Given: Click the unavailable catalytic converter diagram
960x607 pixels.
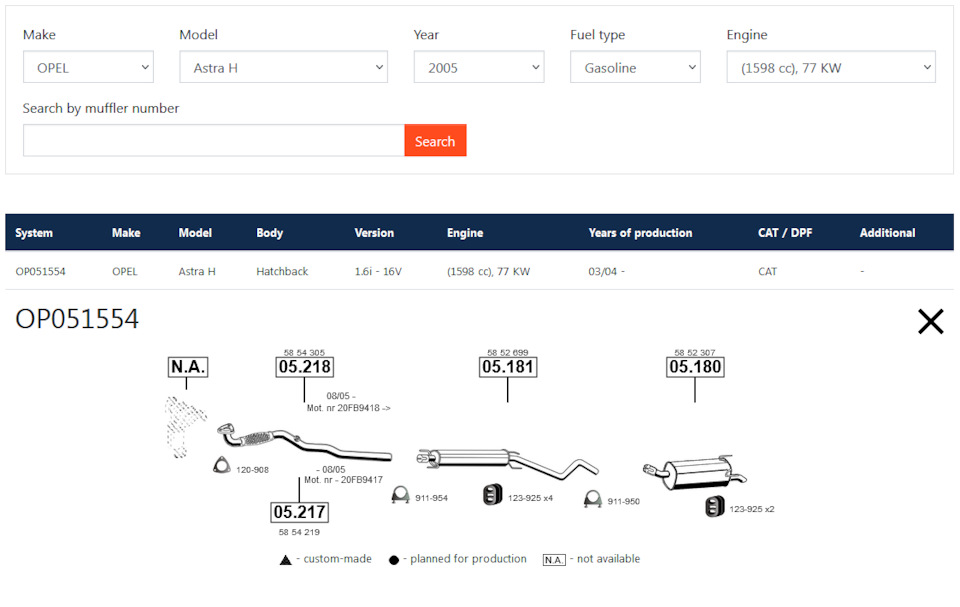Looking at the screenshot, I should 183,426.
